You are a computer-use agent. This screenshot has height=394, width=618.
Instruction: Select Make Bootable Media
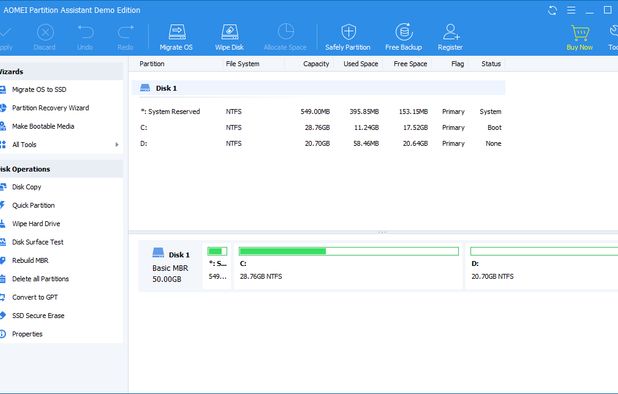click(43, 126)
